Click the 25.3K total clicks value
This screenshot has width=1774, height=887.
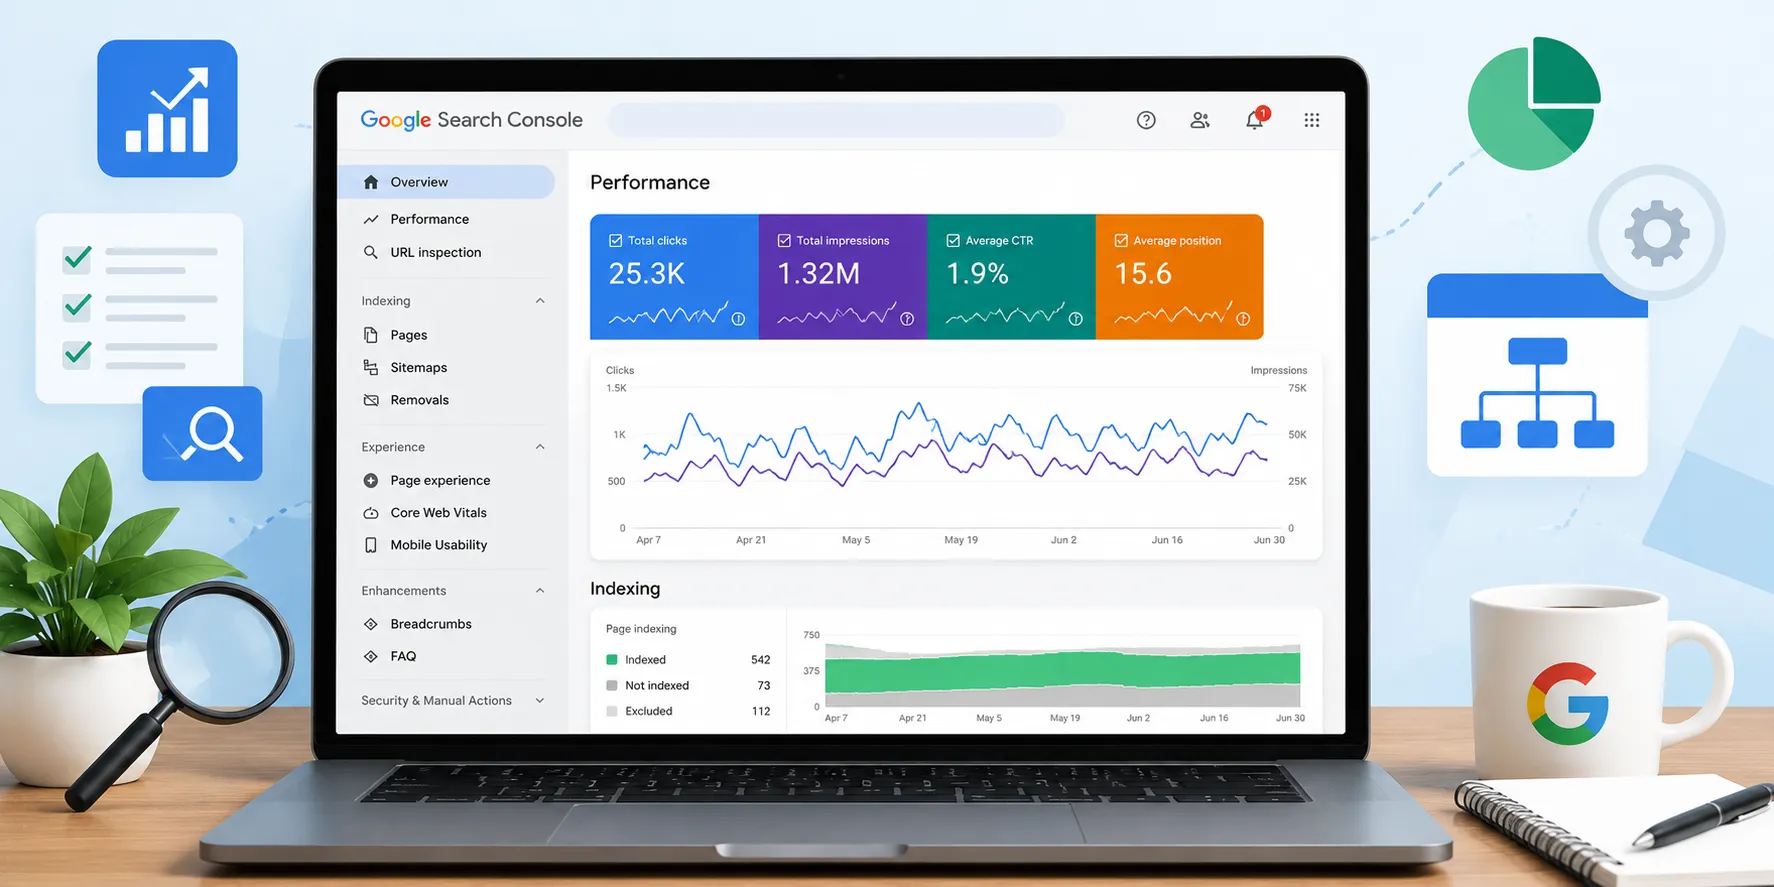coord(647,274)
